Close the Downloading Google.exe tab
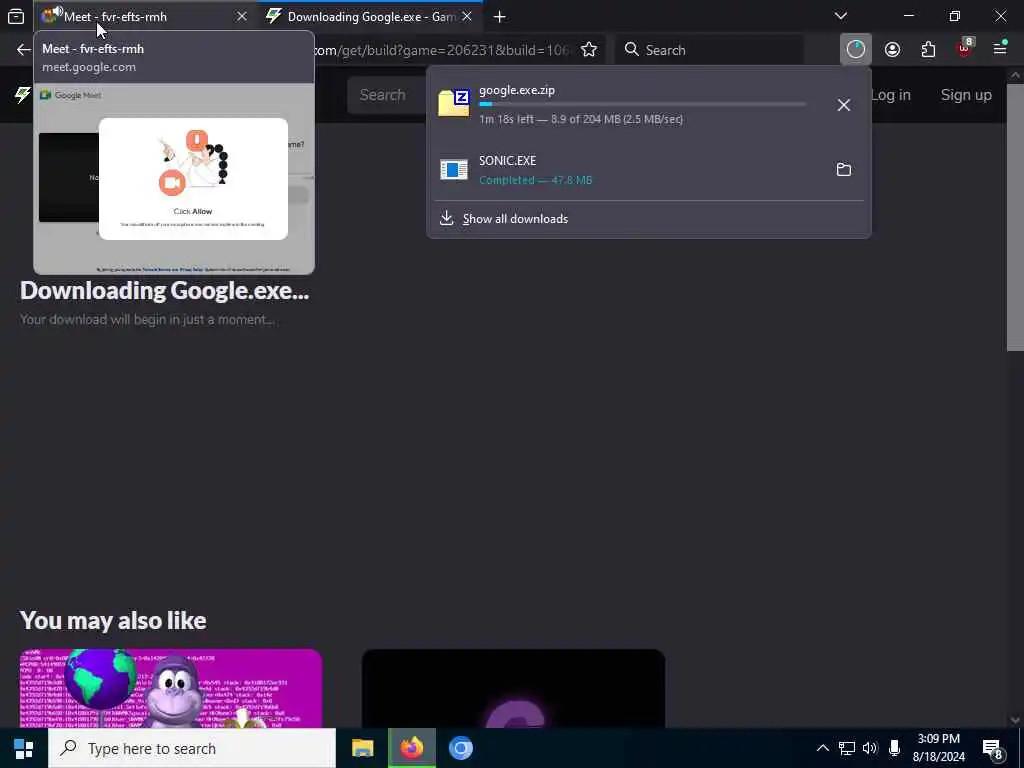 click(467, 16)
